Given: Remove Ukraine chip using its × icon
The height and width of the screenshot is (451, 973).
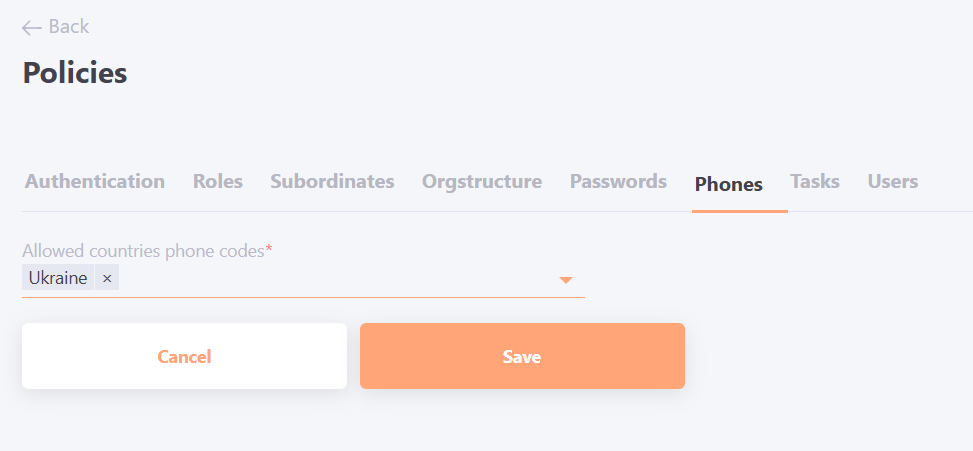Looking at the screenshot, I should (x=107, y=279).
